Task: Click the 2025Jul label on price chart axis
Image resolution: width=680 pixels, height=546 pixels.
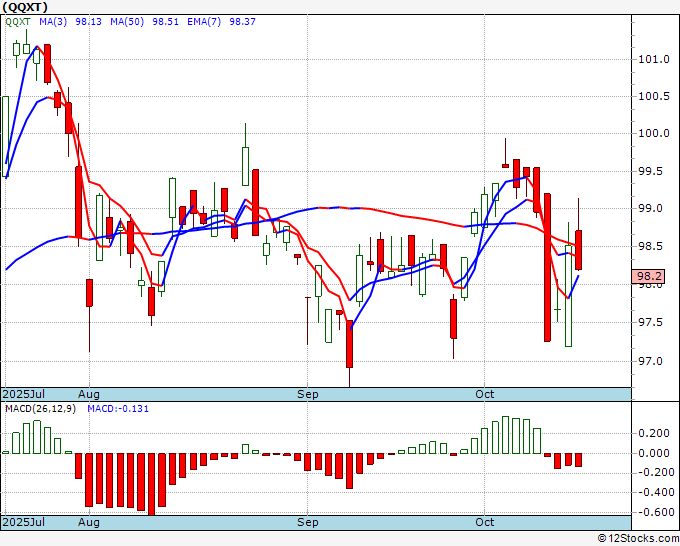Action: click(x=24, y=394)
